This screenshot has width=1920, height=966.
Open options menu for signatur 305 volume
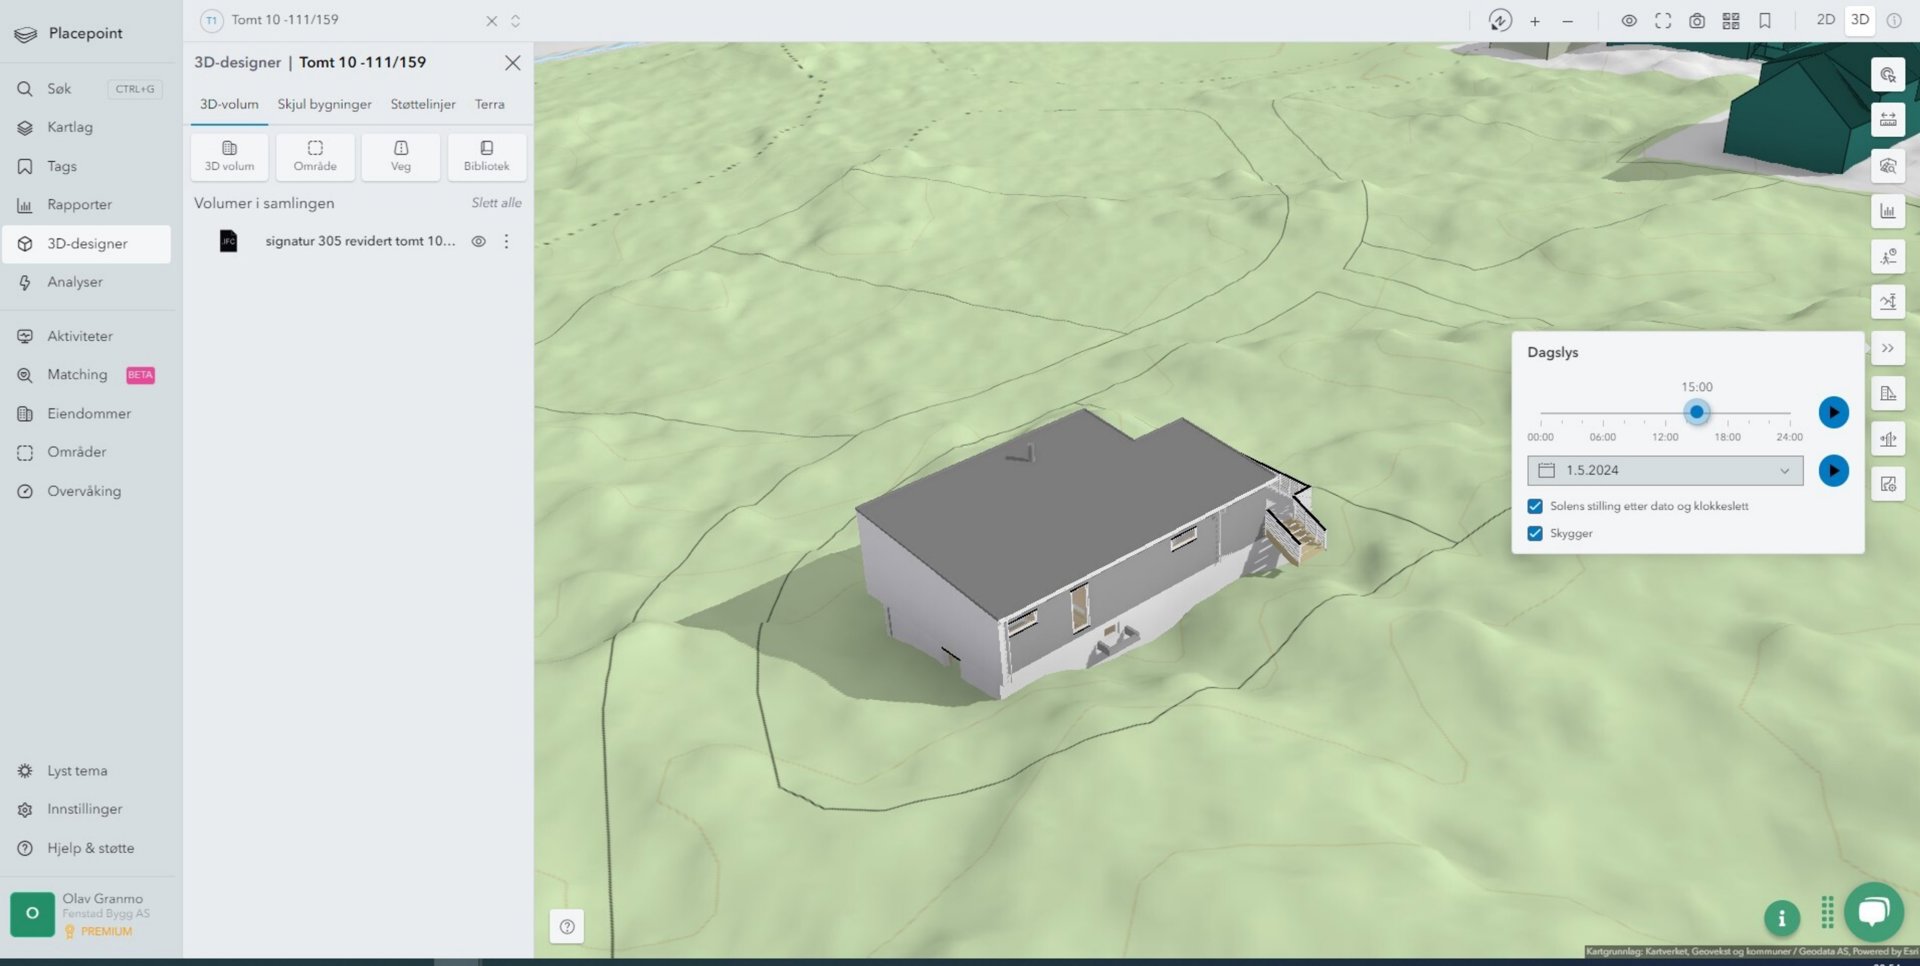pyautogui.click(x=506, y=241)
